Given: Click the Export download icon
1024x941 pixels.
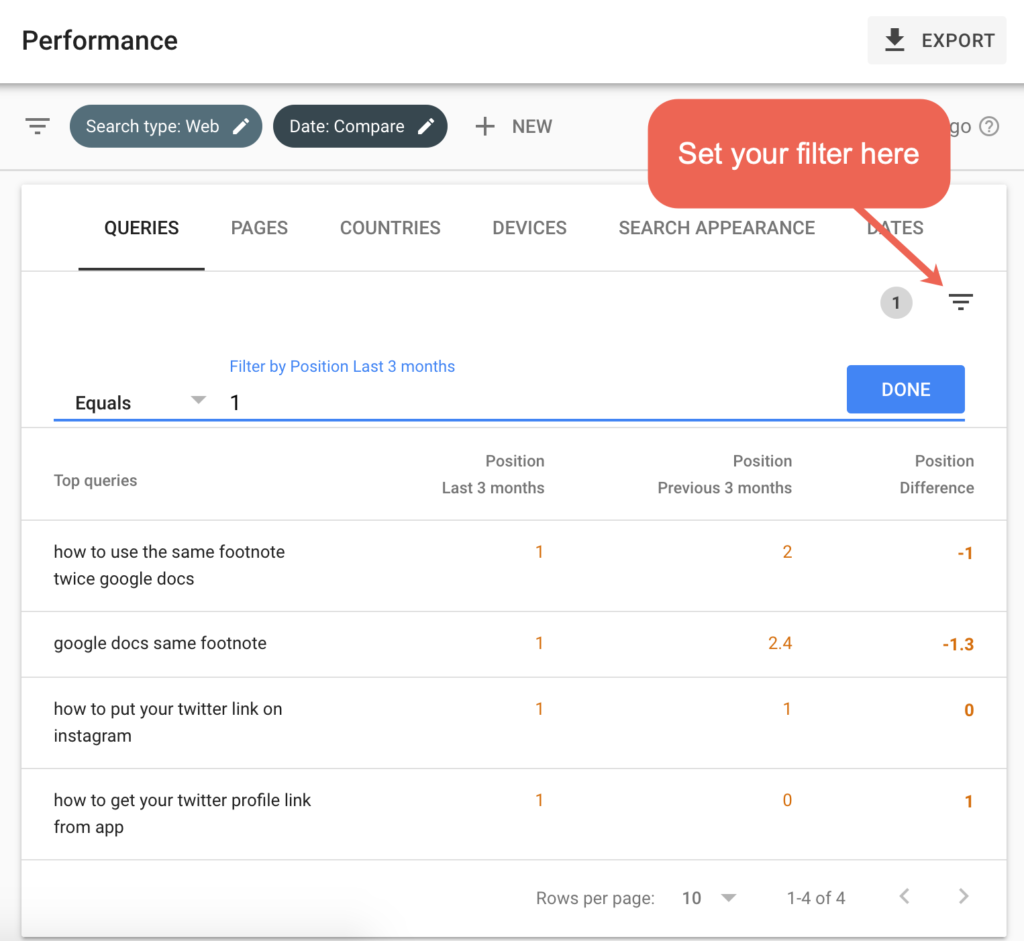Looking at the screenshot, I should tap(894, 40).
